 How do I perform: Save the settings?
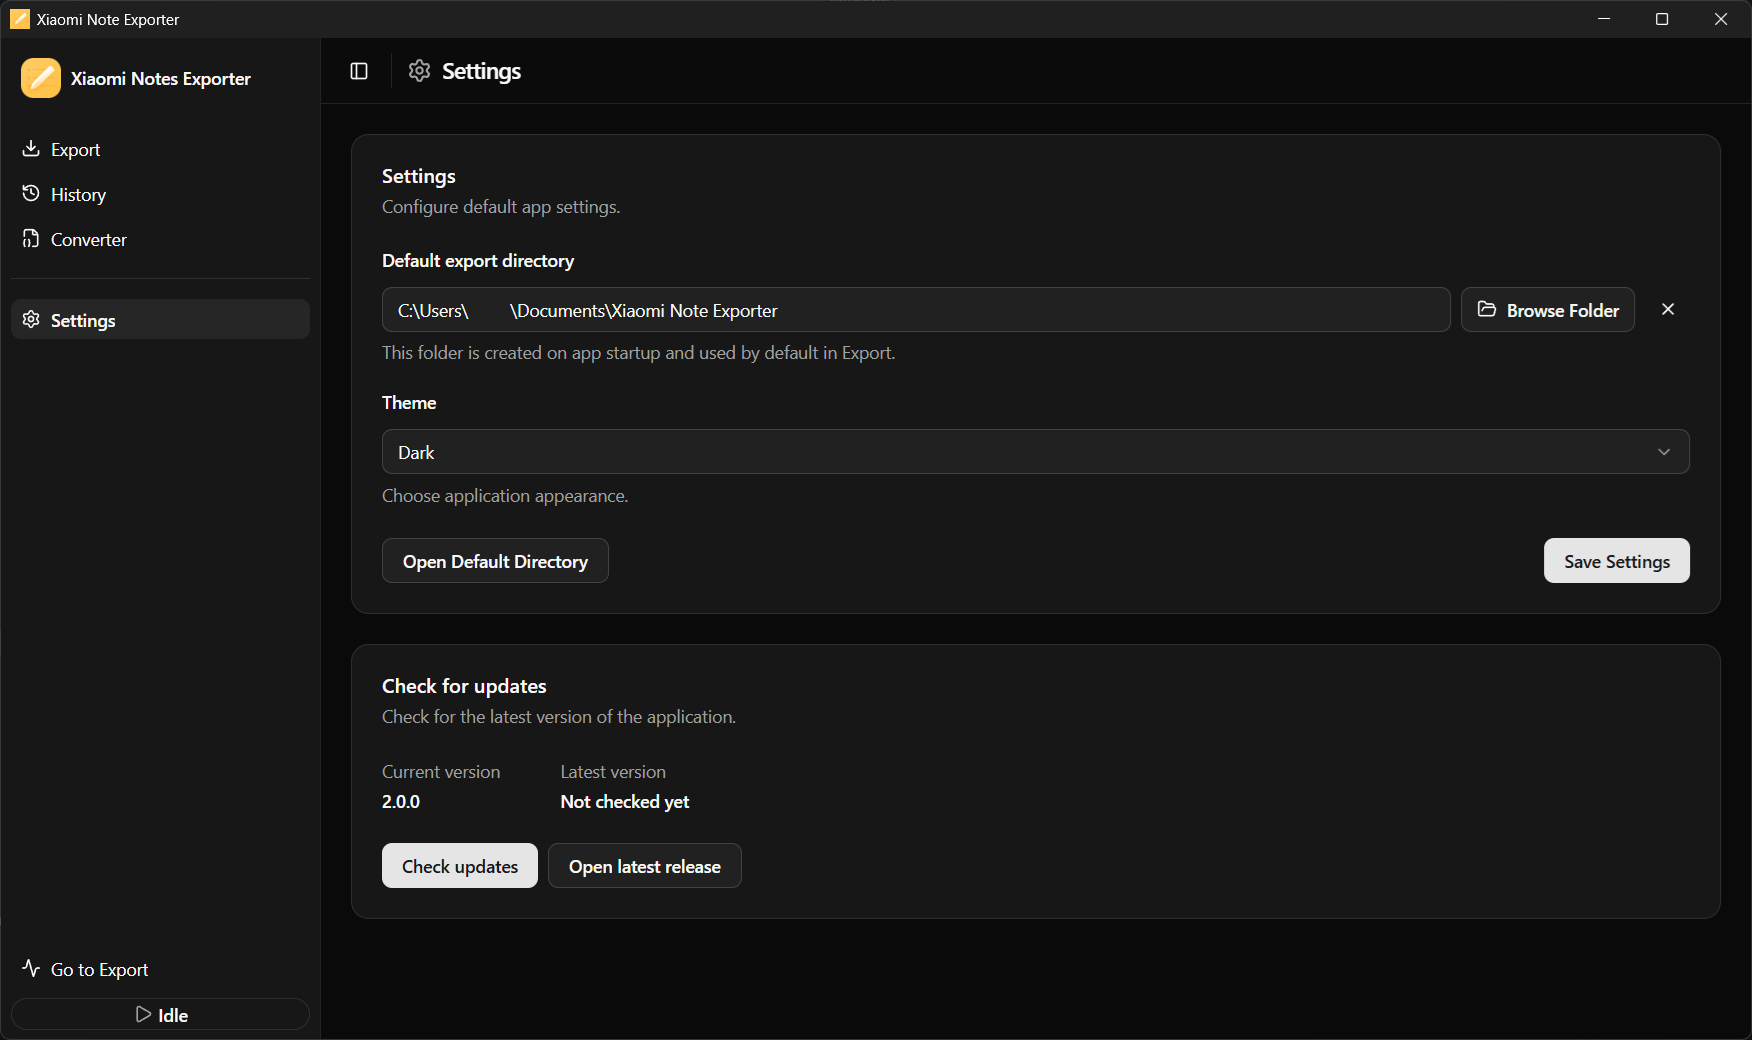coord(1617,561)
